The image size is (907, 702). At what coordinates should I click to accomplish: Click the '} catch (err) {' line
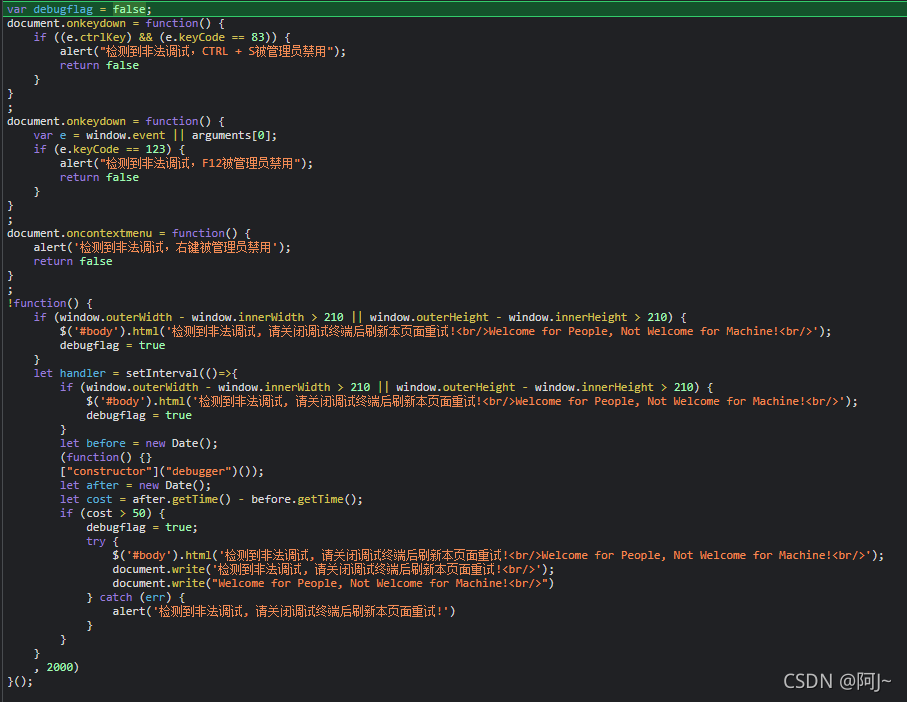tap(135, 597)
